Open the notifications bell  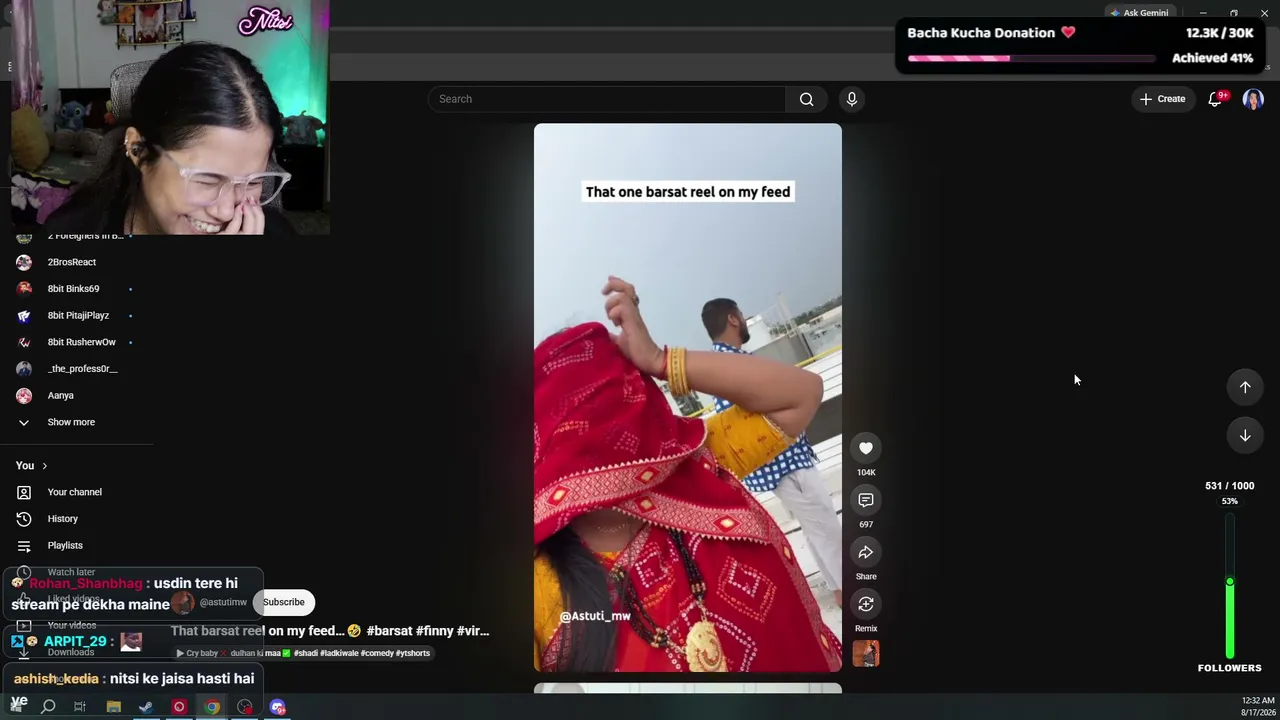coord(1216,99)
